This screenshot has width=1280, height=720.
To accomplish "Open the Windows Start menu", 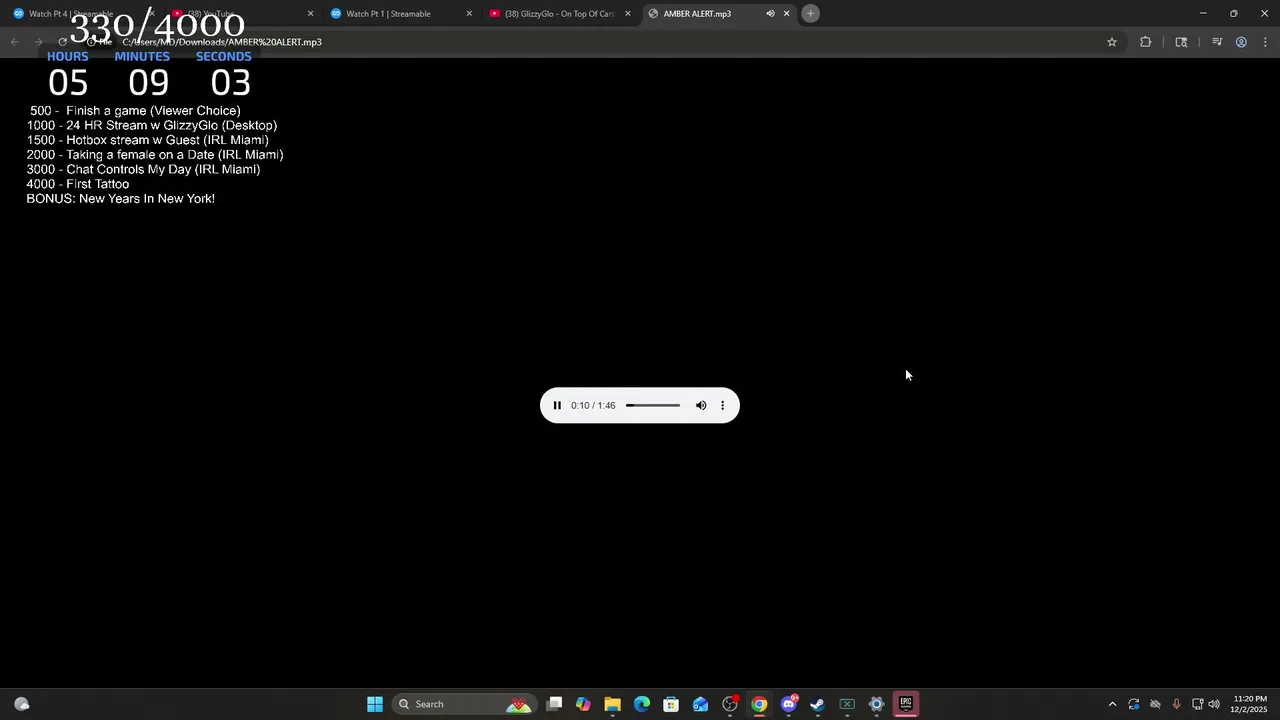I will (375, 704).
